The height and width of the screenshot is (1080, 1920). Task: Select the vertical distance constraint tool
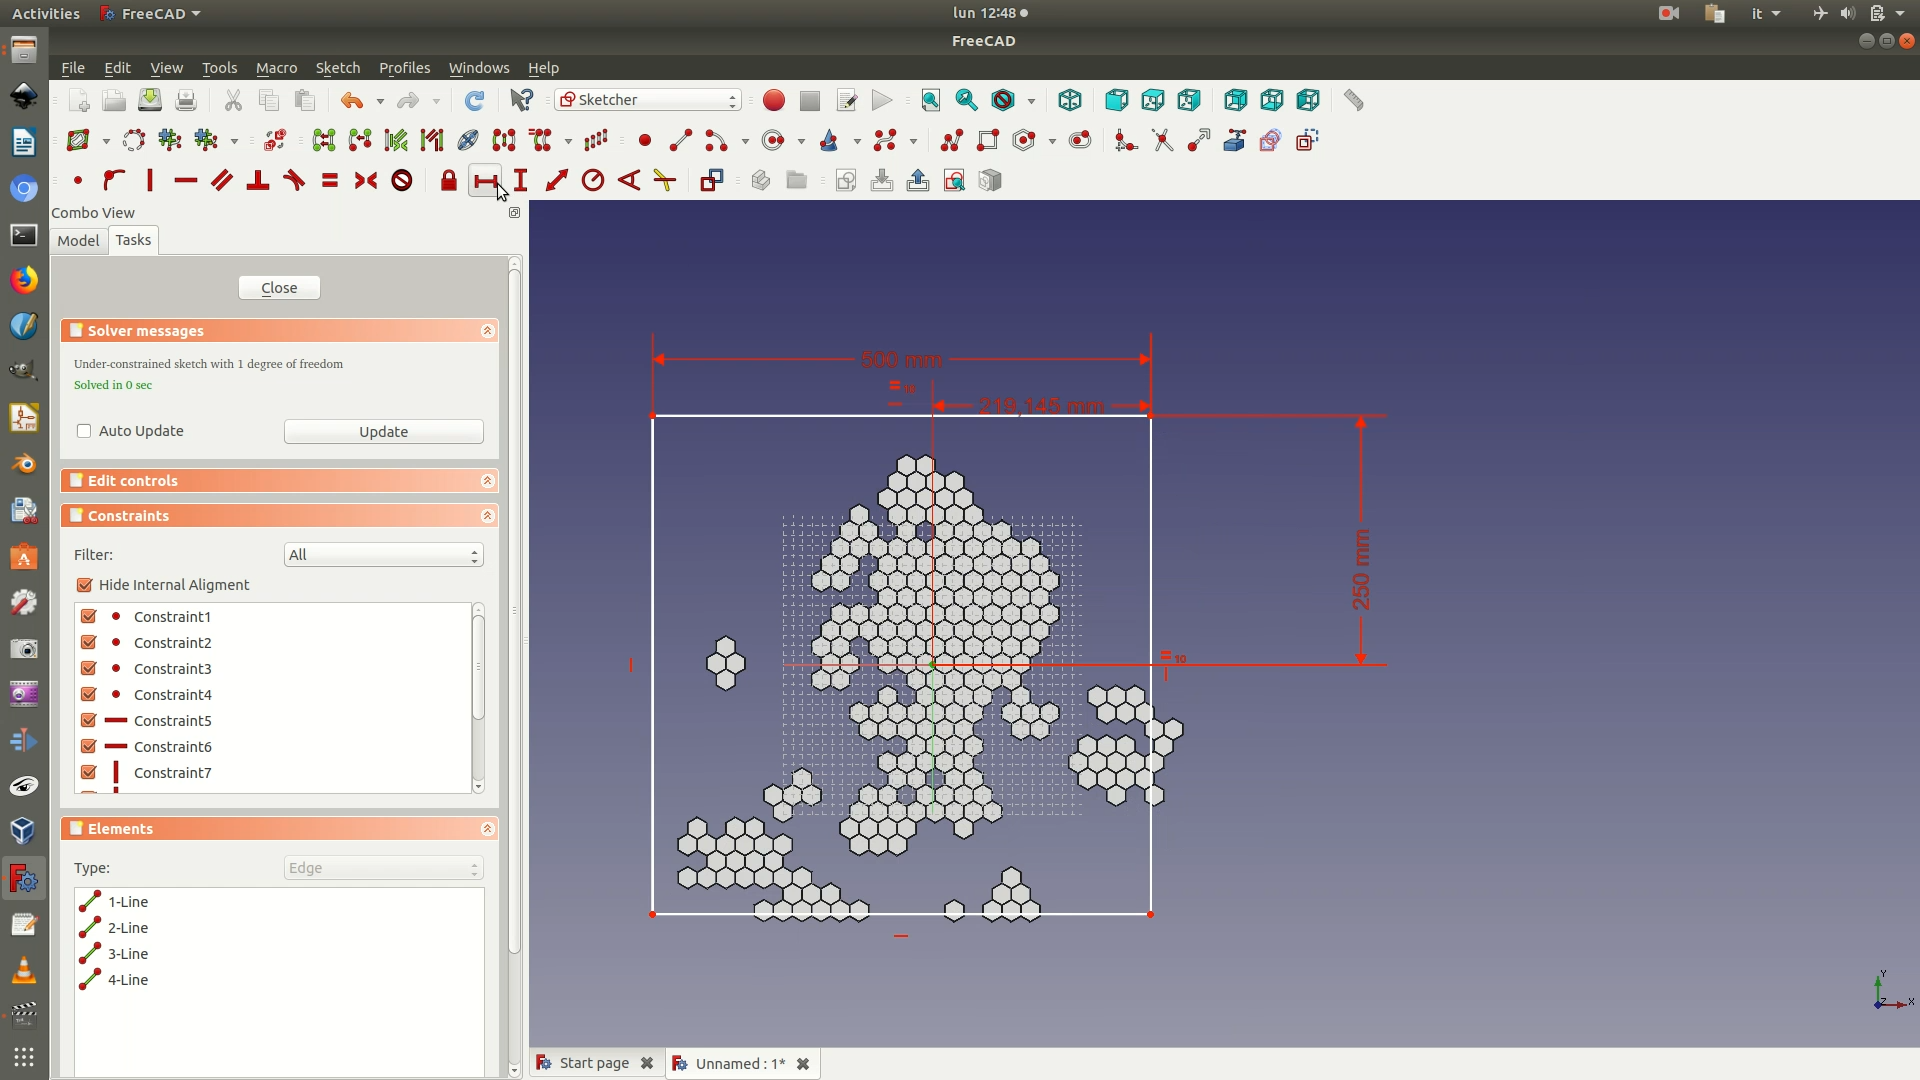click(x=521, y=181)
